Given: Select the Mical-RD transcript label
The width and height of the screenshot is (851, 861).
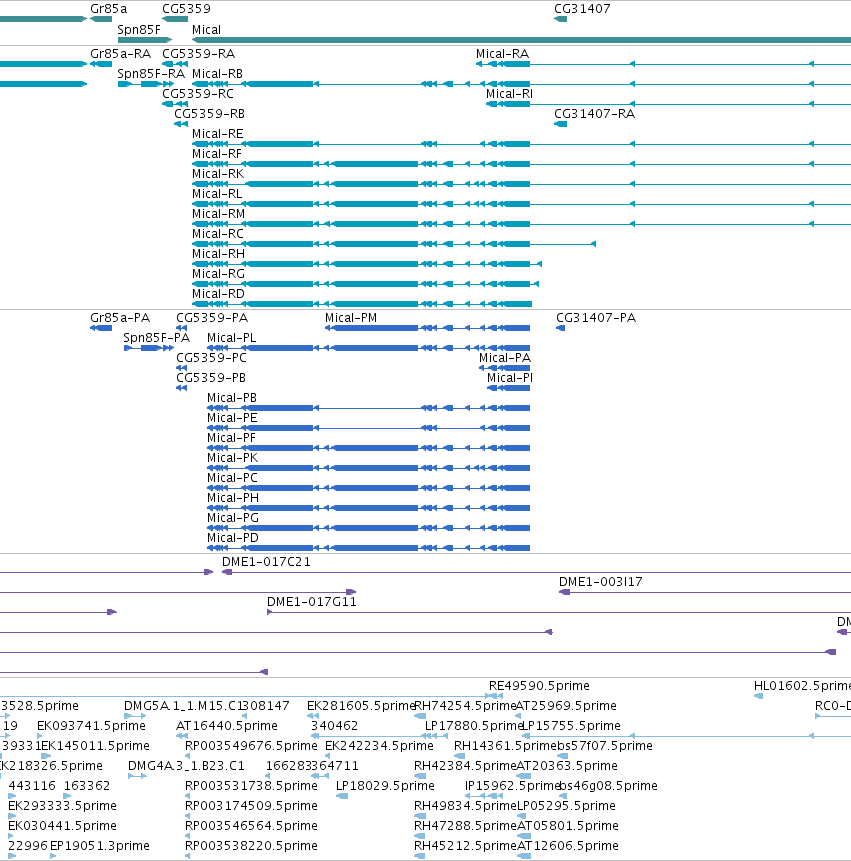Looking at the screenshot, I should click(x=219, y=294).
